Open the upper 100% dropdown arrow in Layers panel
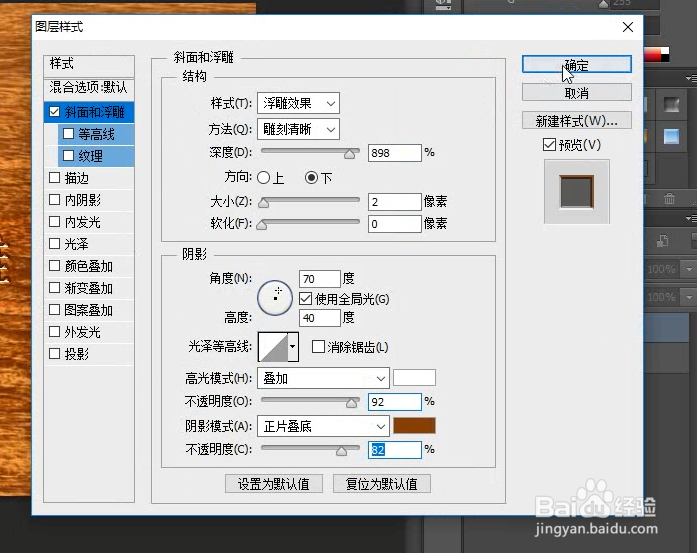This screenshot has height=553, width=697. point(689,269)
